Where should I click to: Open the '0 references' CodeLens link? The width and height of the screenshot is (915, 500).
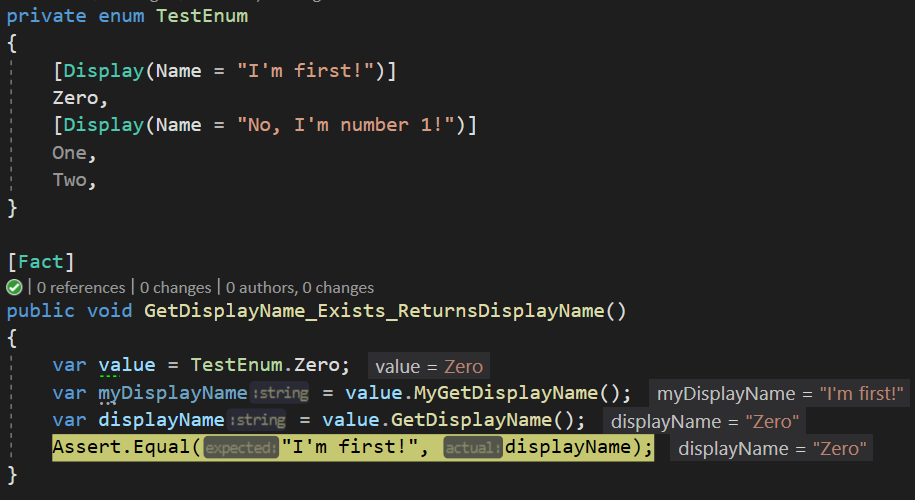tap(81, 288)
